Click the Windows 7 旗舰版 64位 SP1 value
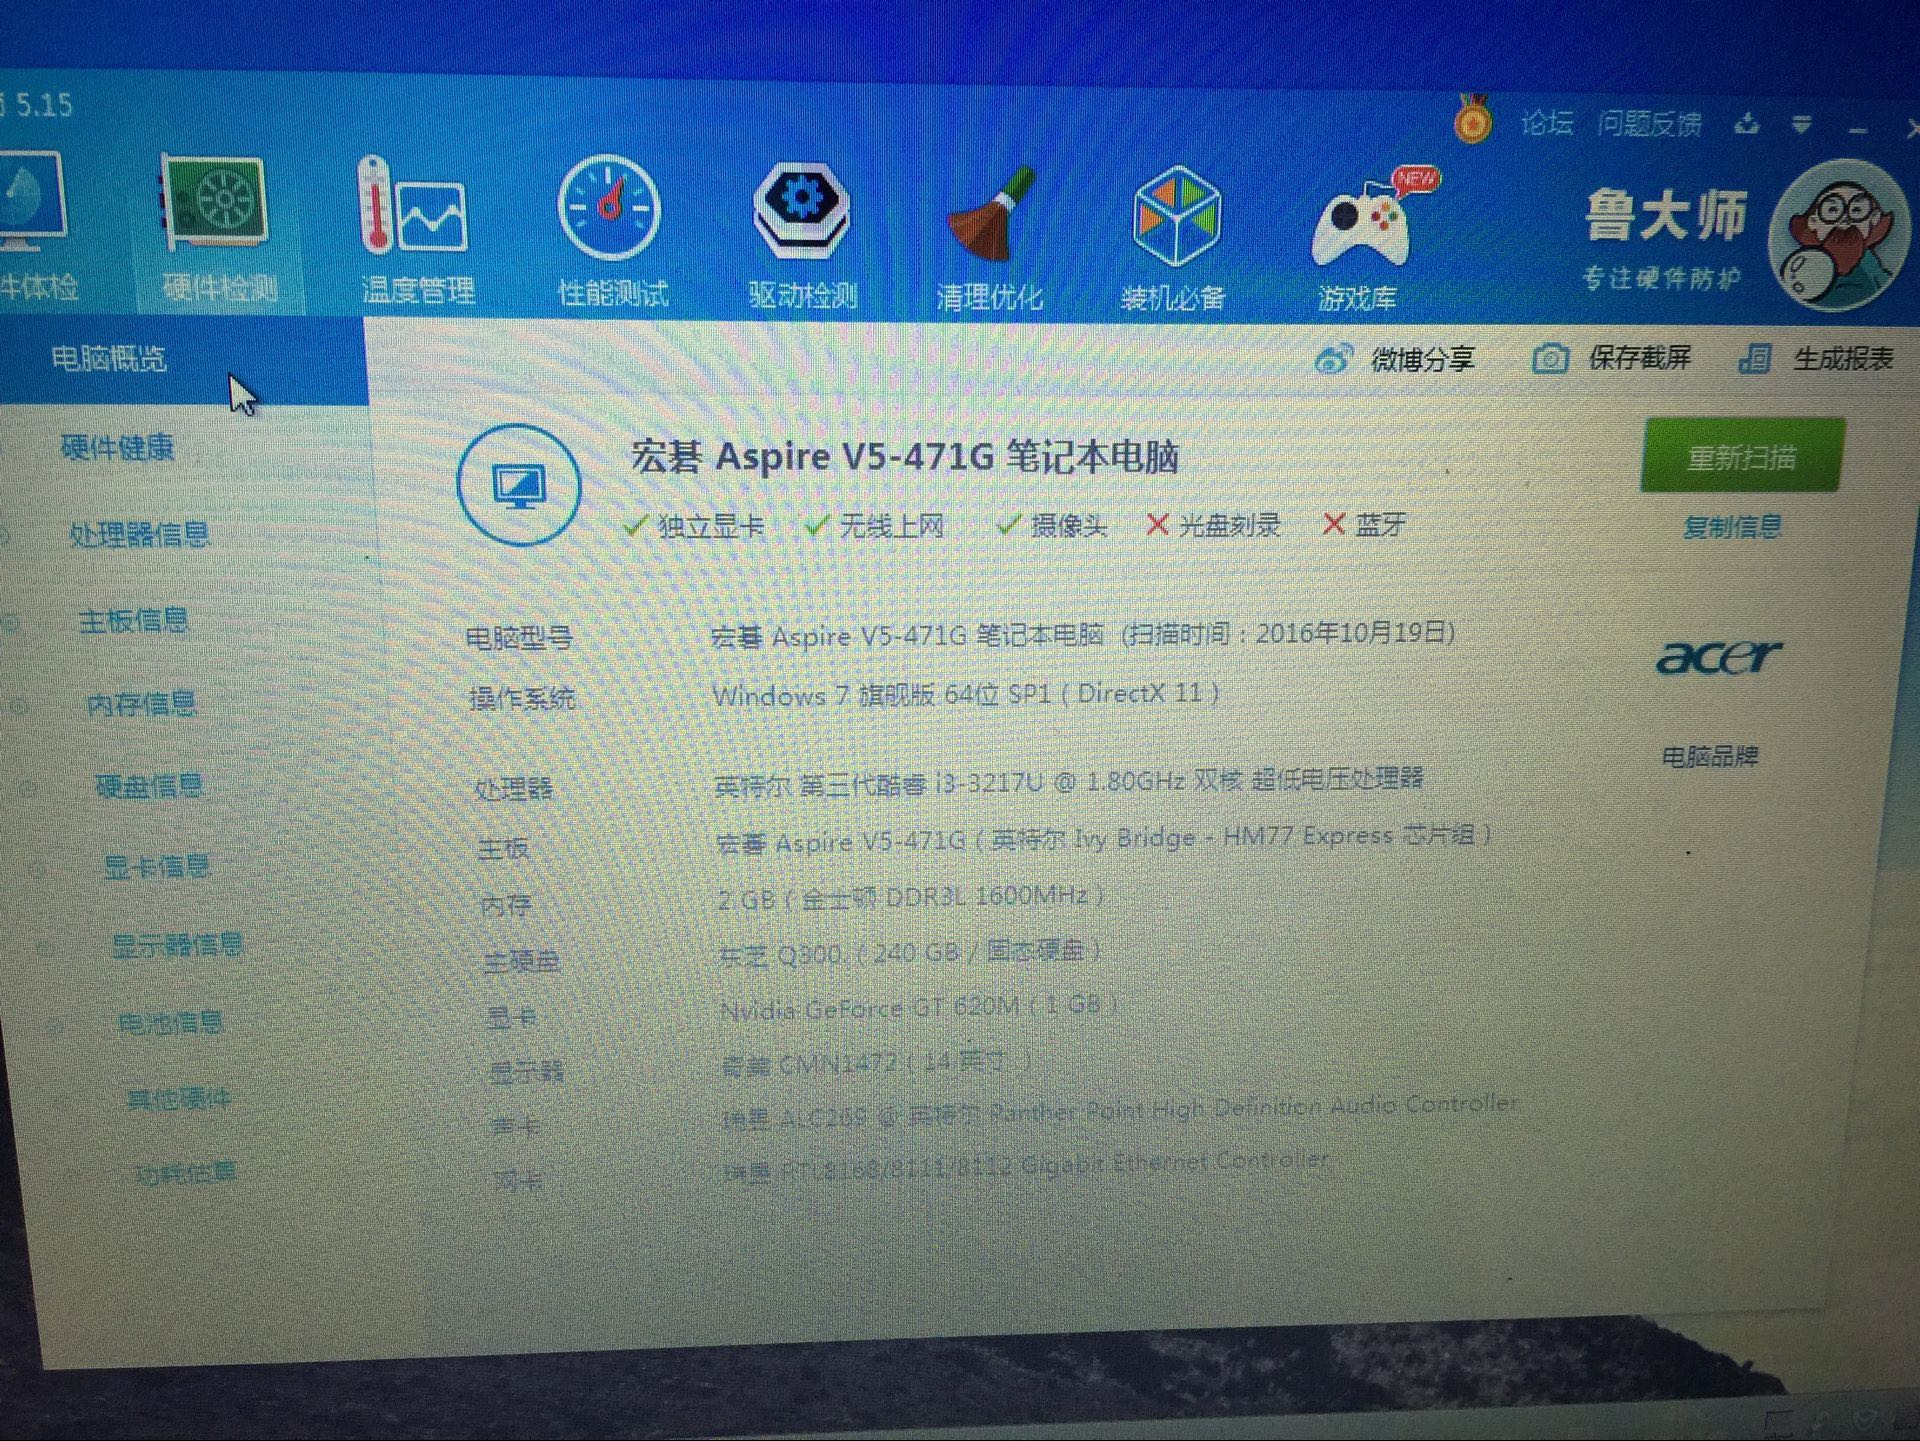This screenshot has width=1920, height=1441. [966, 694]
